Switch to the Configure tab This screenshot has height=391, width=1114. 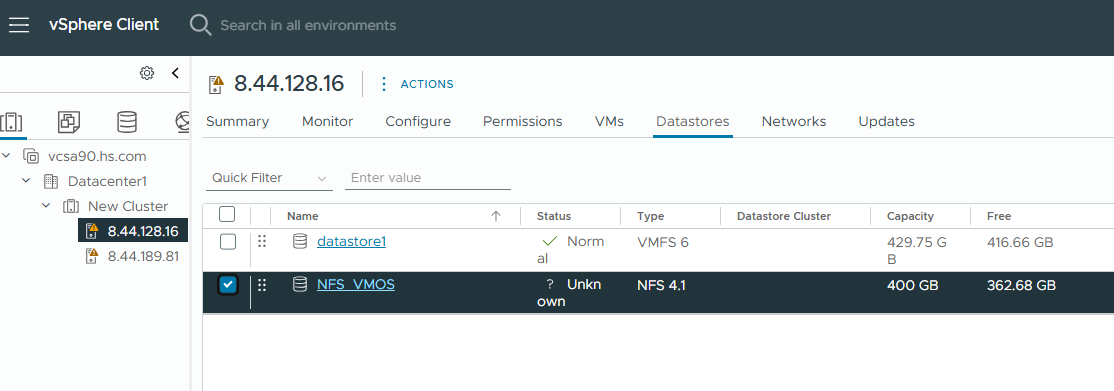(x=418, y=122)
